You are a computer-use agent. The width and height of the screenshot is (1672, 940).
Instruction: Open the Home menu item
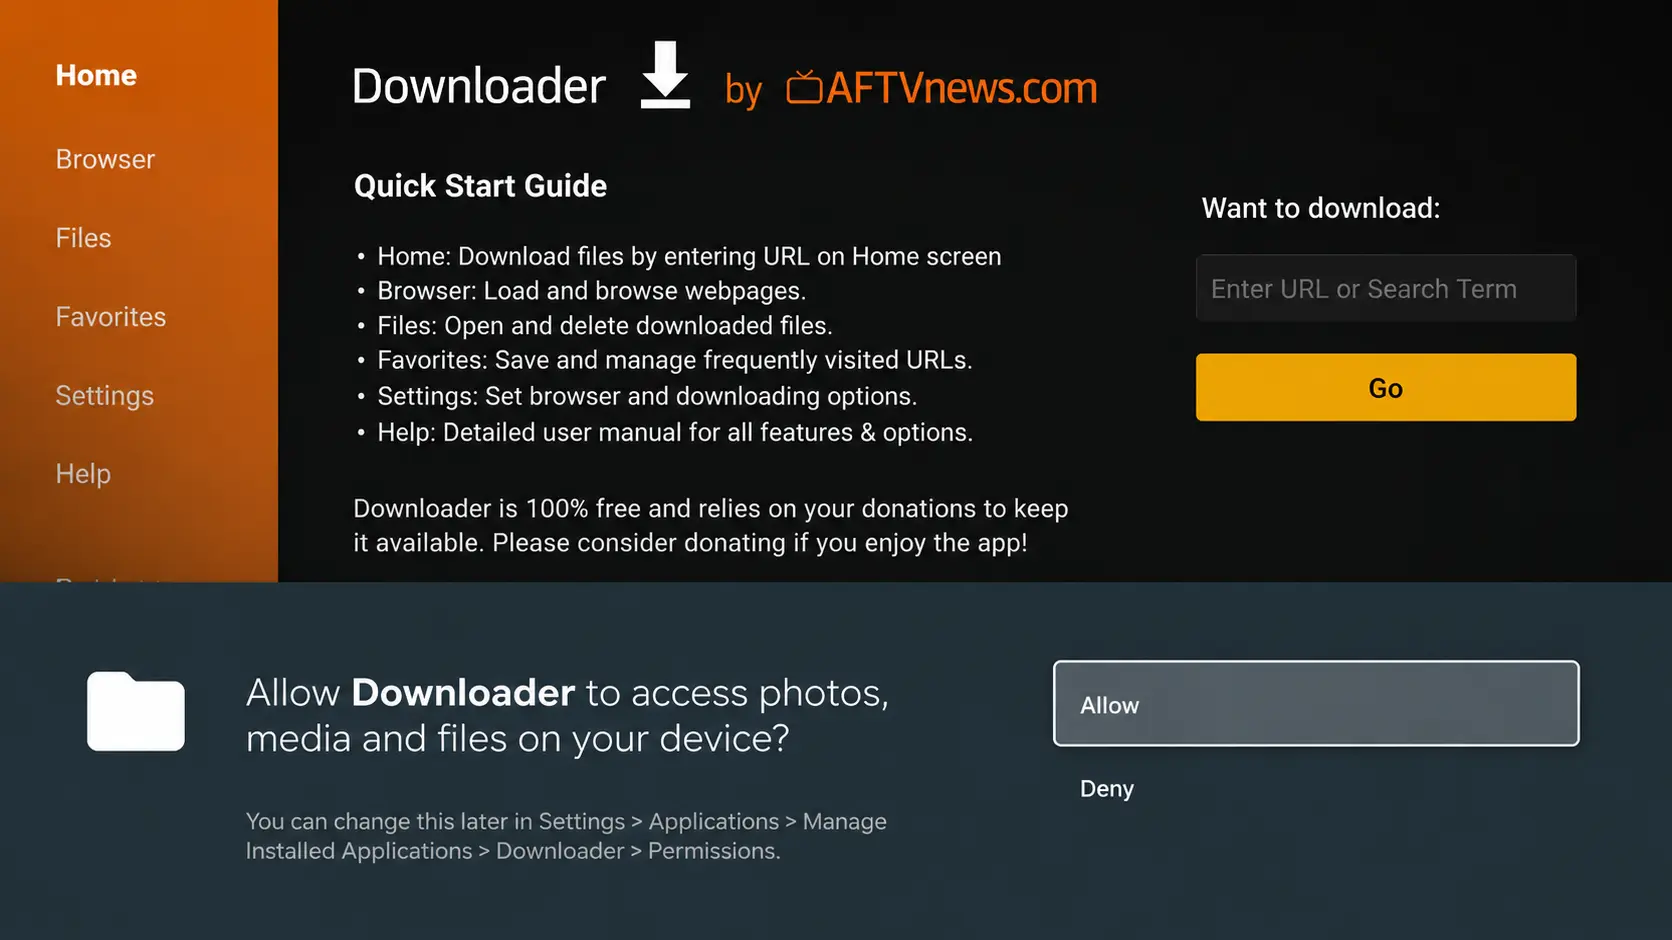[96, 75]
